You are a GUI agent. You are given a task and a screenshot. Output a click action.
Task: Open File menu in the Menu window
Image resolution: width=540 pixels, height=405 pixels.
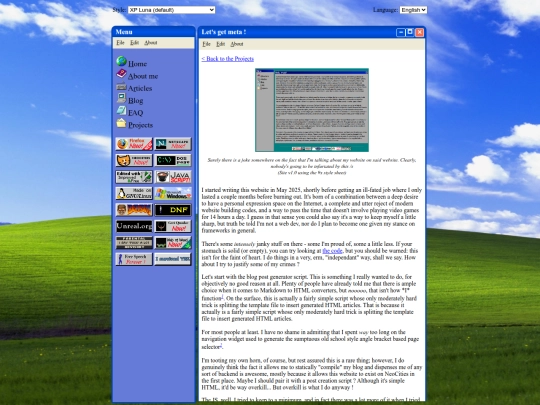(120, 43)
